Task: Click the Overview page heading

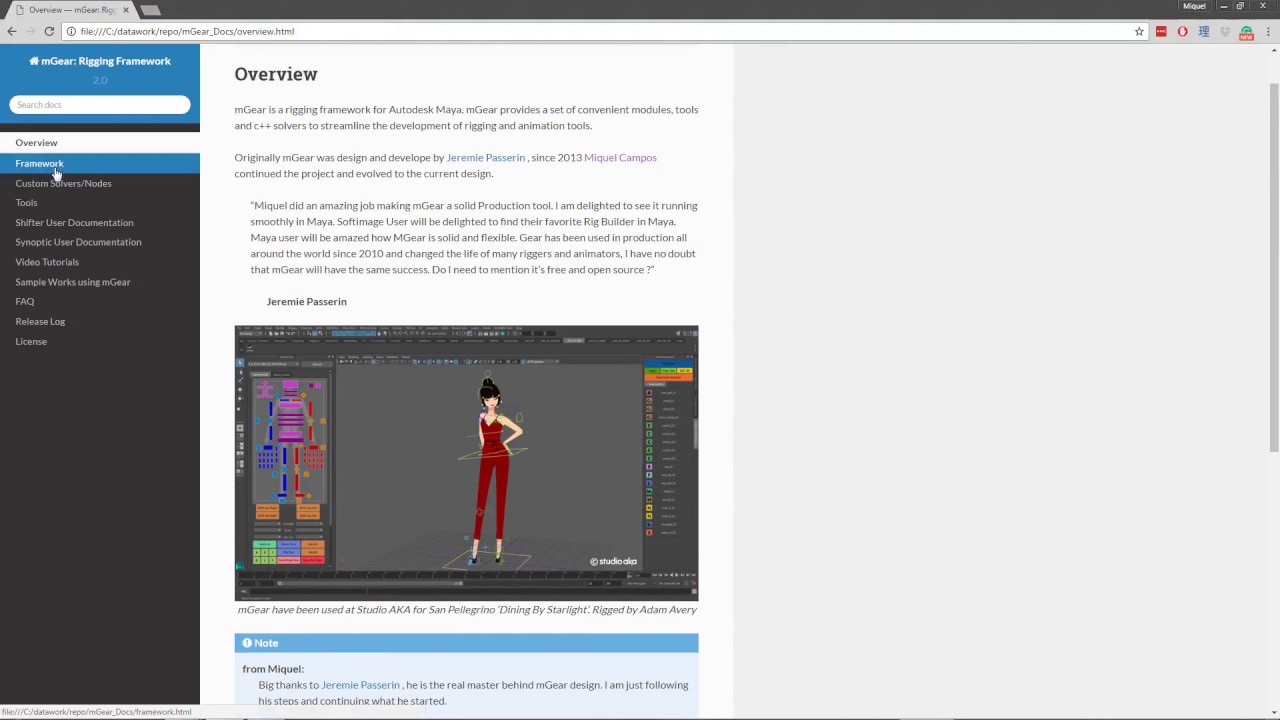Action: pyautogui.click(x=276, y=74)
